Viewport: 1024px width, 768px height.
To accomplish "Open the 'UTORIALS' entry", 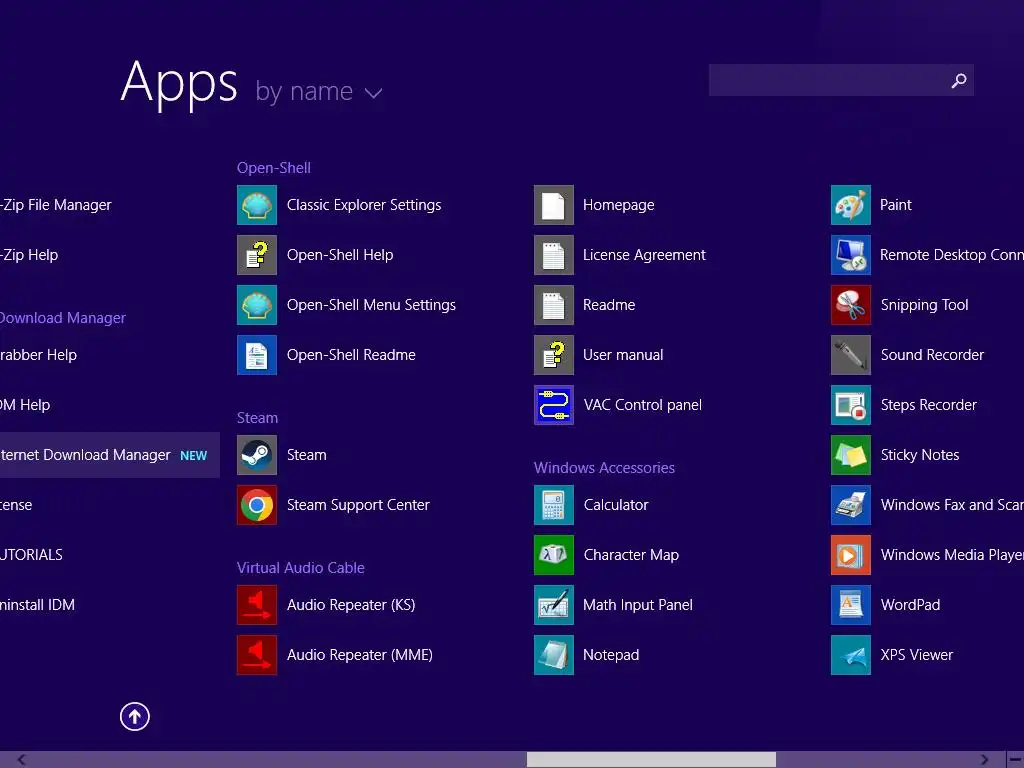I will point(31,555).
